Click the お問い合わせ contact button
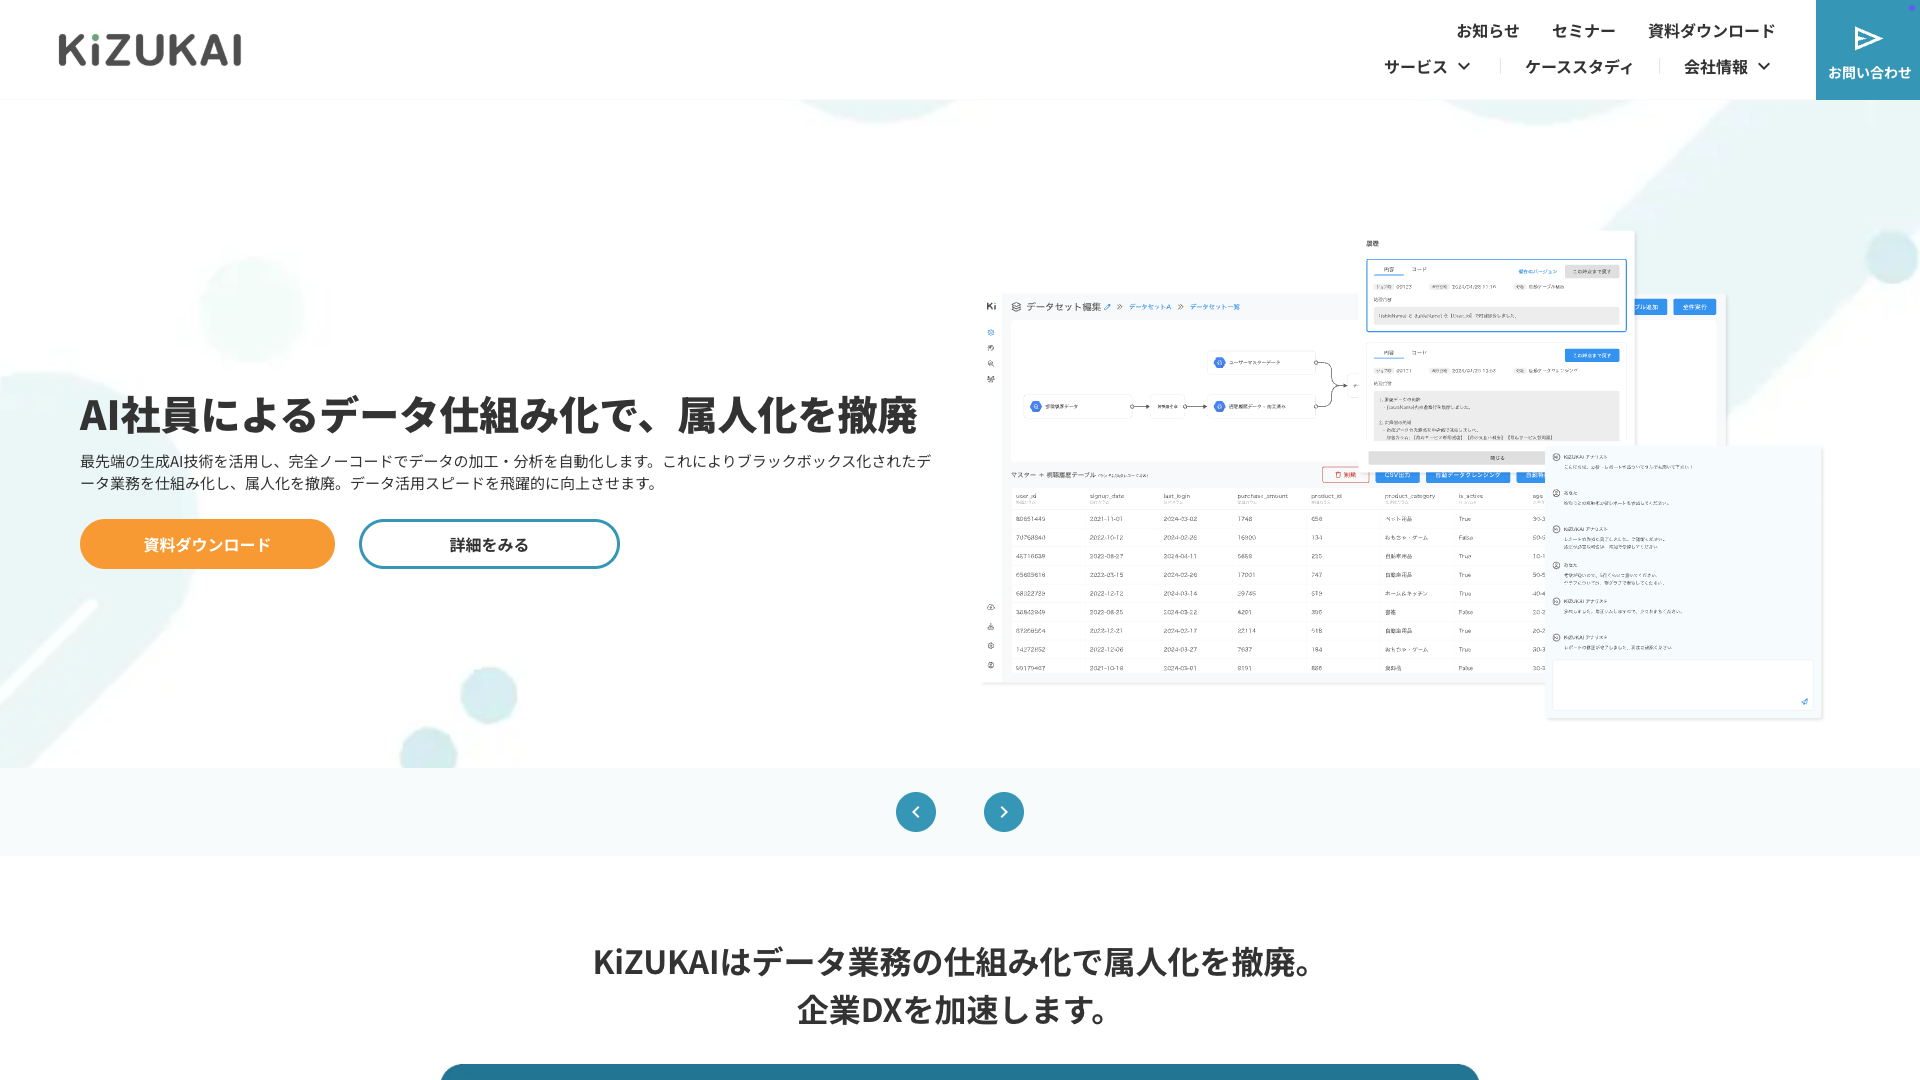 pos(1868,50)
